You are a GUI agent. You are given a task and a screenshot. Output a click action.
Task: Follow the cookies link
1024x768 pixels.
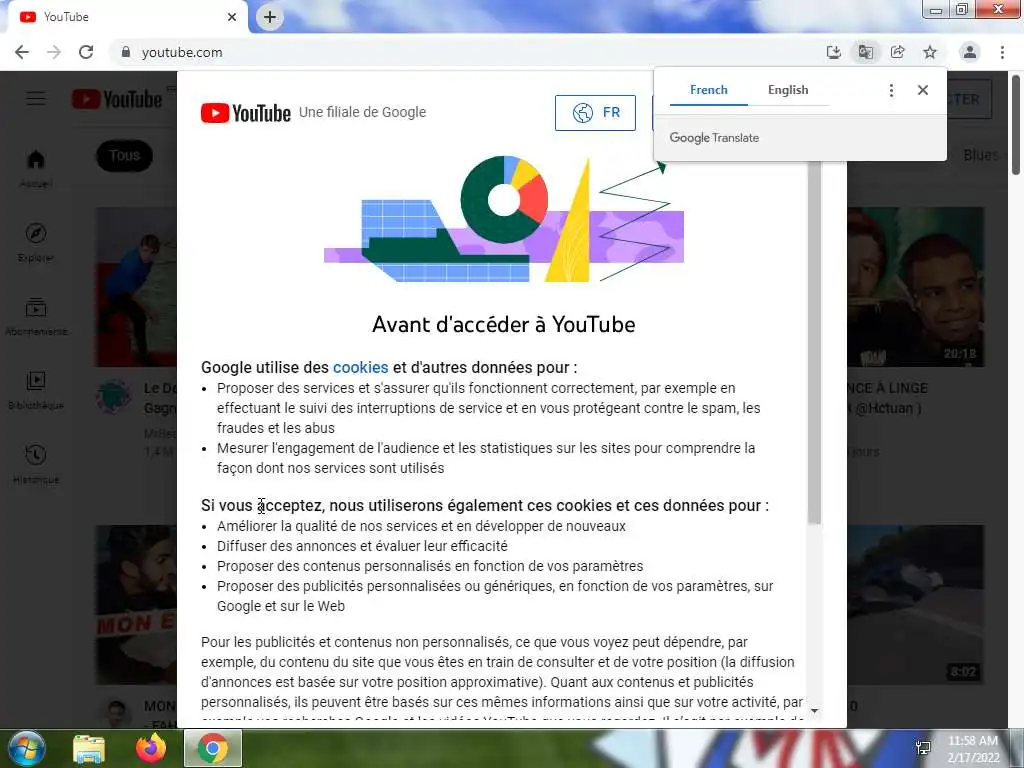360,367
